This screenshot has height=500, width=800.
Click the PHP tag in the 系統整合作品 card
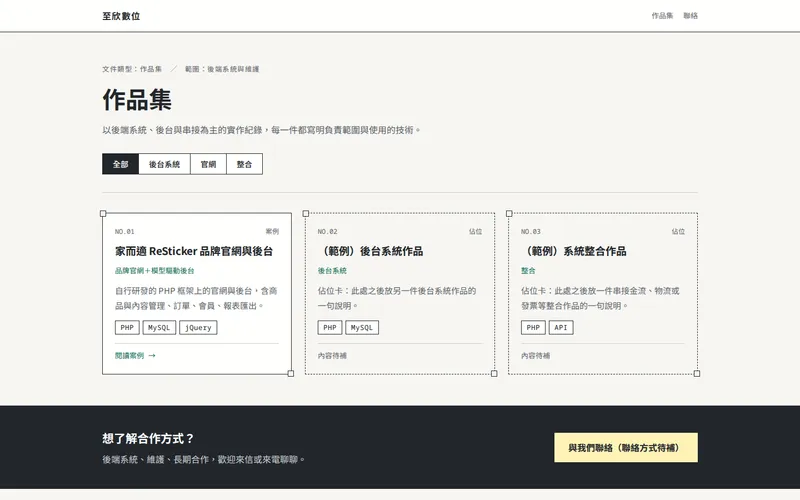point(533,328)
